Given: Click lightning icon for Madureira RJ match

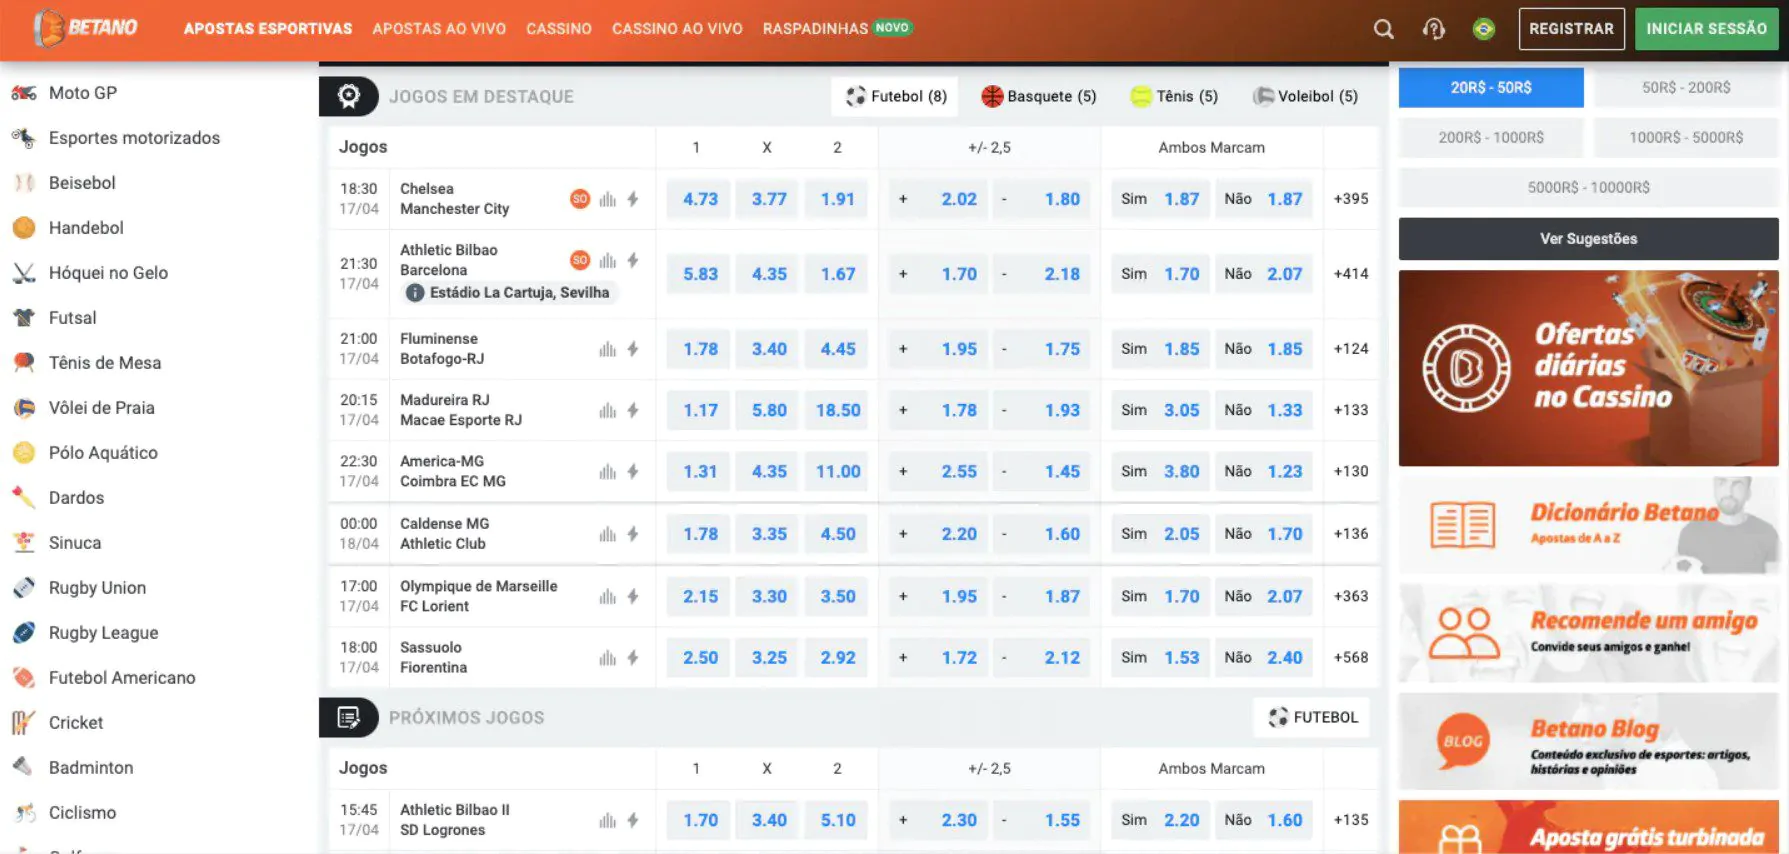Looking at the screenshot, I should click(x=633, y=410).
